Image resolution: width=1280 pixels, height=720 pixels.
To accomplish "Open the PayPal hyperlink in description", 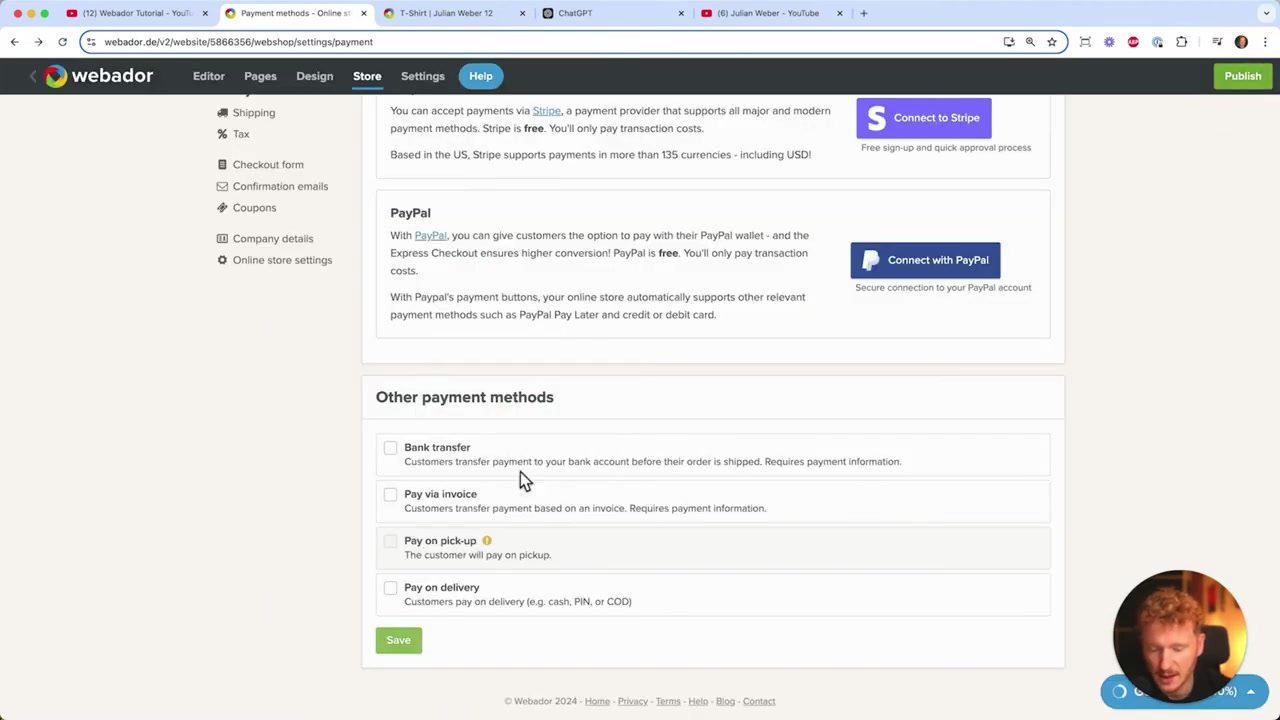I will [x=431, y=236].
